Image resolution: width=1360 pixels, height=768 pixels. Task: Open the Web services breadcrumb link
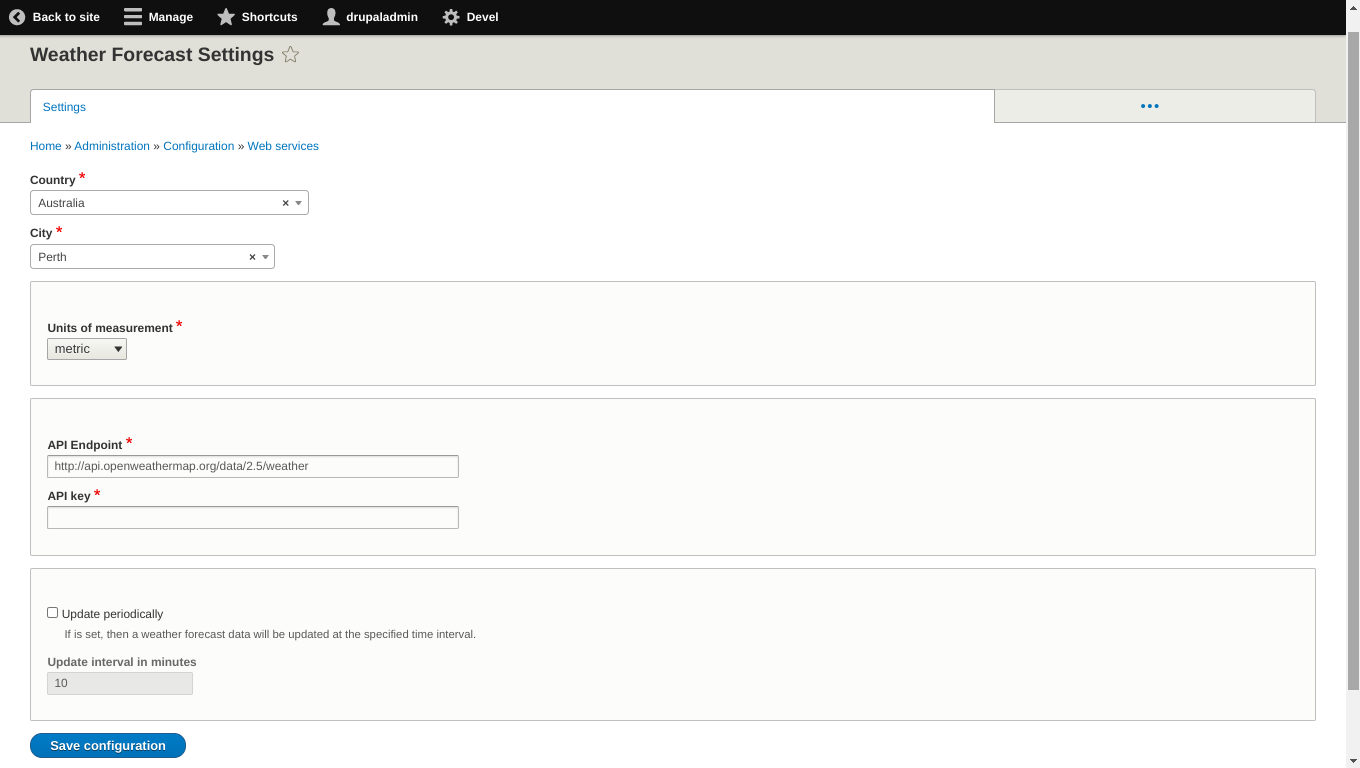coord(283,146)
